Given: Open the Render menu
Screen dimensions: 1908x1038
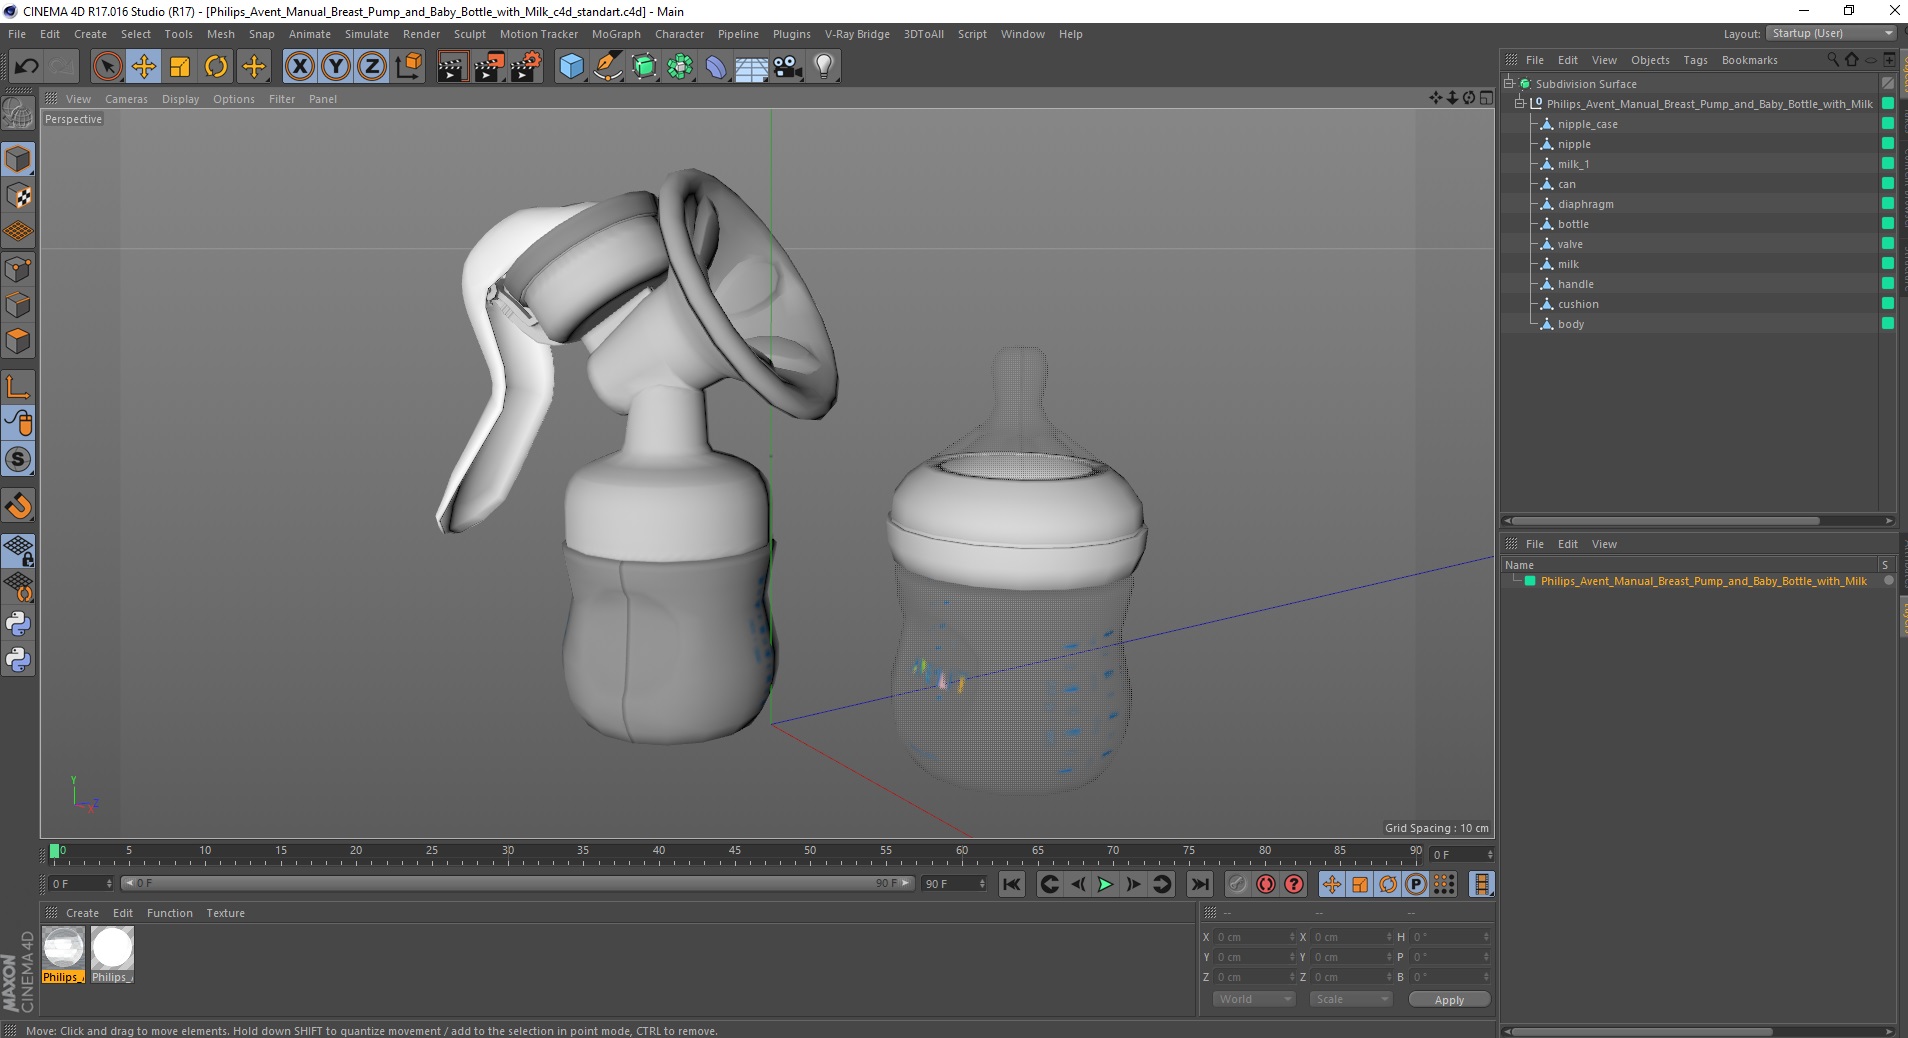Looking at the screenshot, I should (421, 34).
